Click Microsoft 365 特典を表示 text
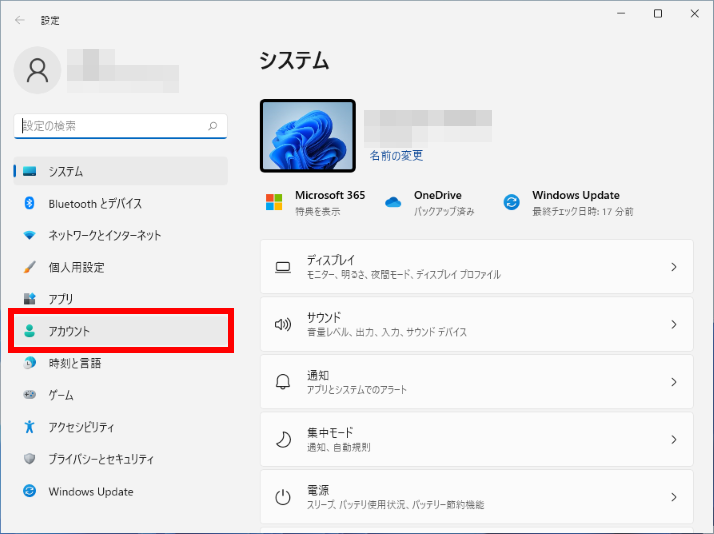 coord(318,211)
